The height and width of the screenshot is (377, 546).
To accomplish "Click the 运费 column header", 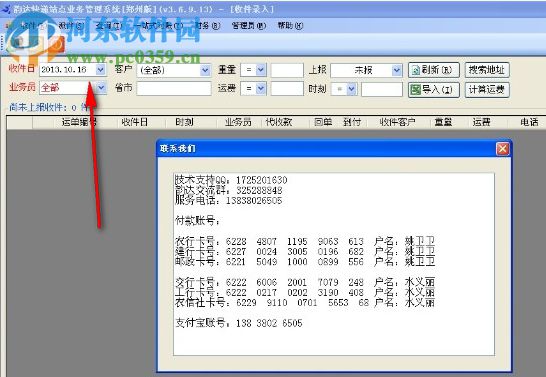I will tap(482, 122).
